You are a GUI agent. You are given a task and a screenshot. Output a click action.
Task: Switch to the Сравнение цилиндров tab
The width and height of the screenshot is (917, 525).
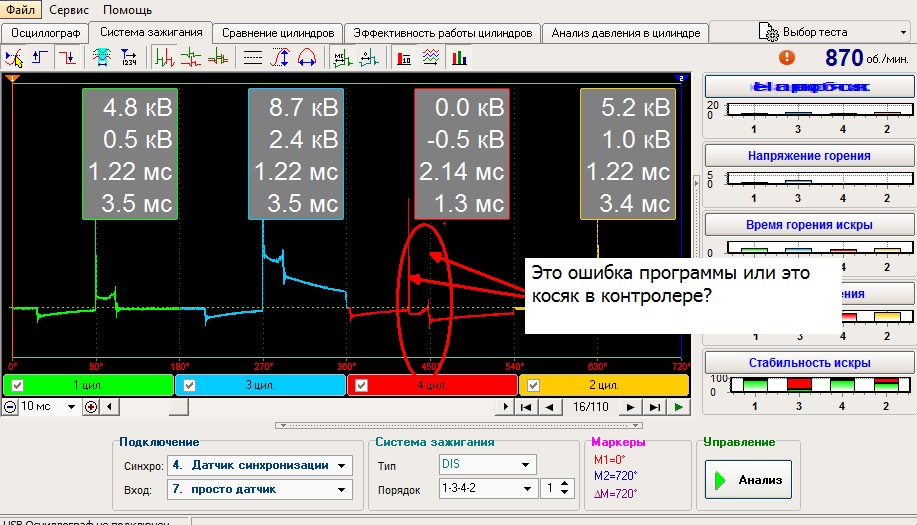tap(278, 33)
